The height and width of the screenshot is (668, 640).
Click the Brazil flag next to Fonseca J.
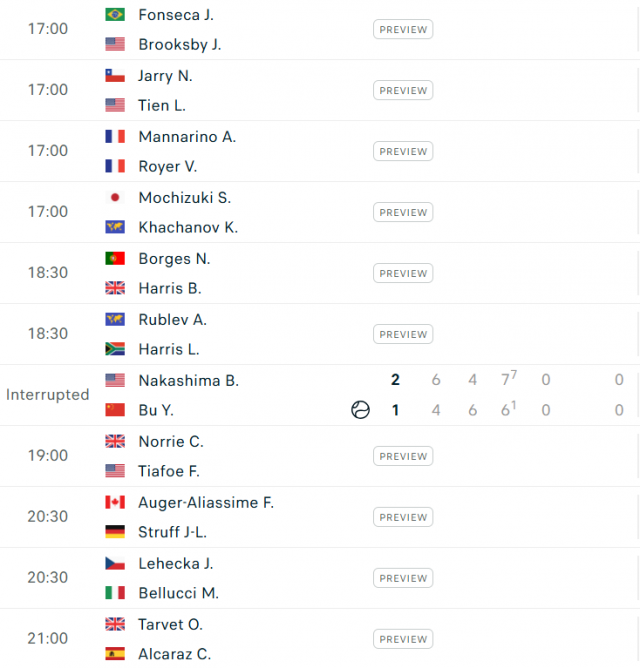pos(115,14)
